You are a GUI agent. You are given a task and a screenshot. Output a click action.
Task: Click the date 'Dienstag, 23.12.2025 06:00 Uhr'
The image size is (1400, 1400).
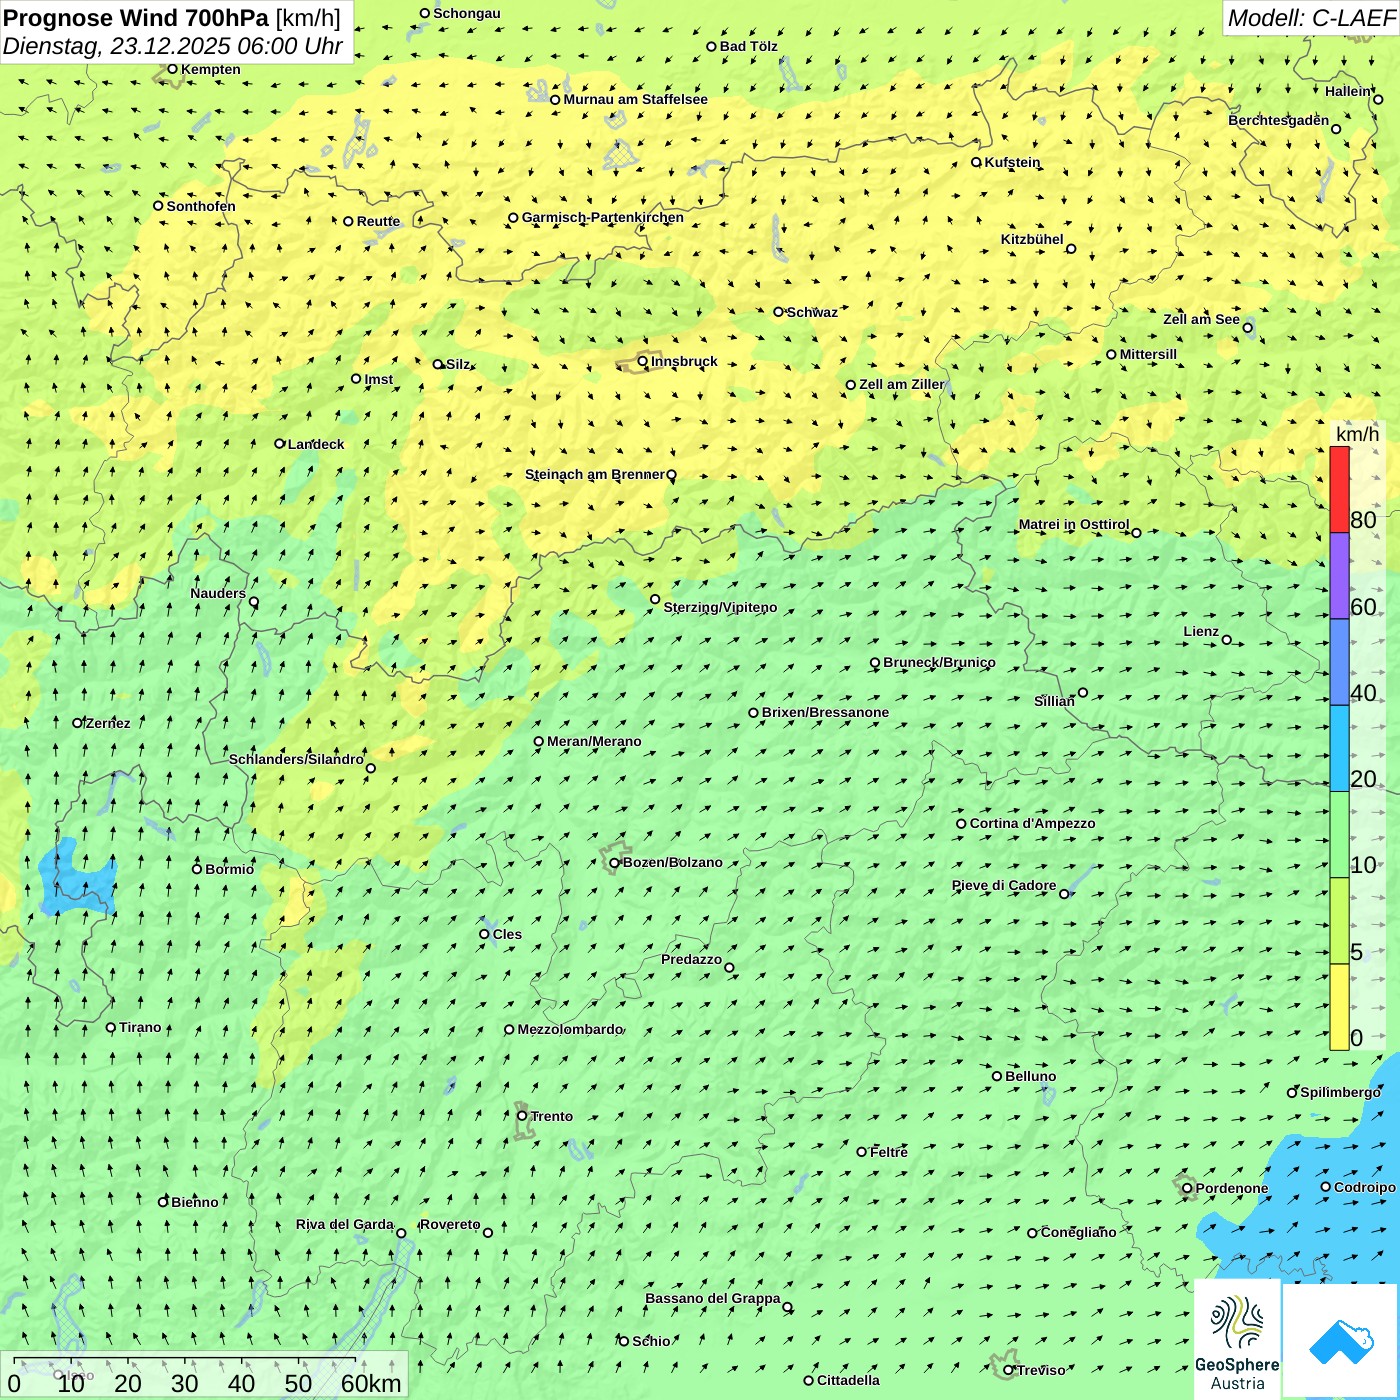pos(172,46)
